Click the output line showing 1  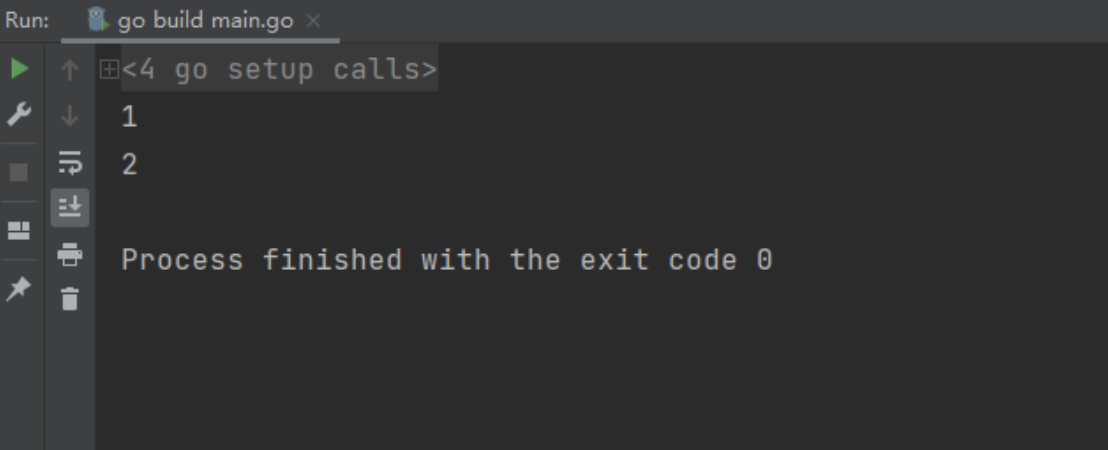tap(129, 117)
